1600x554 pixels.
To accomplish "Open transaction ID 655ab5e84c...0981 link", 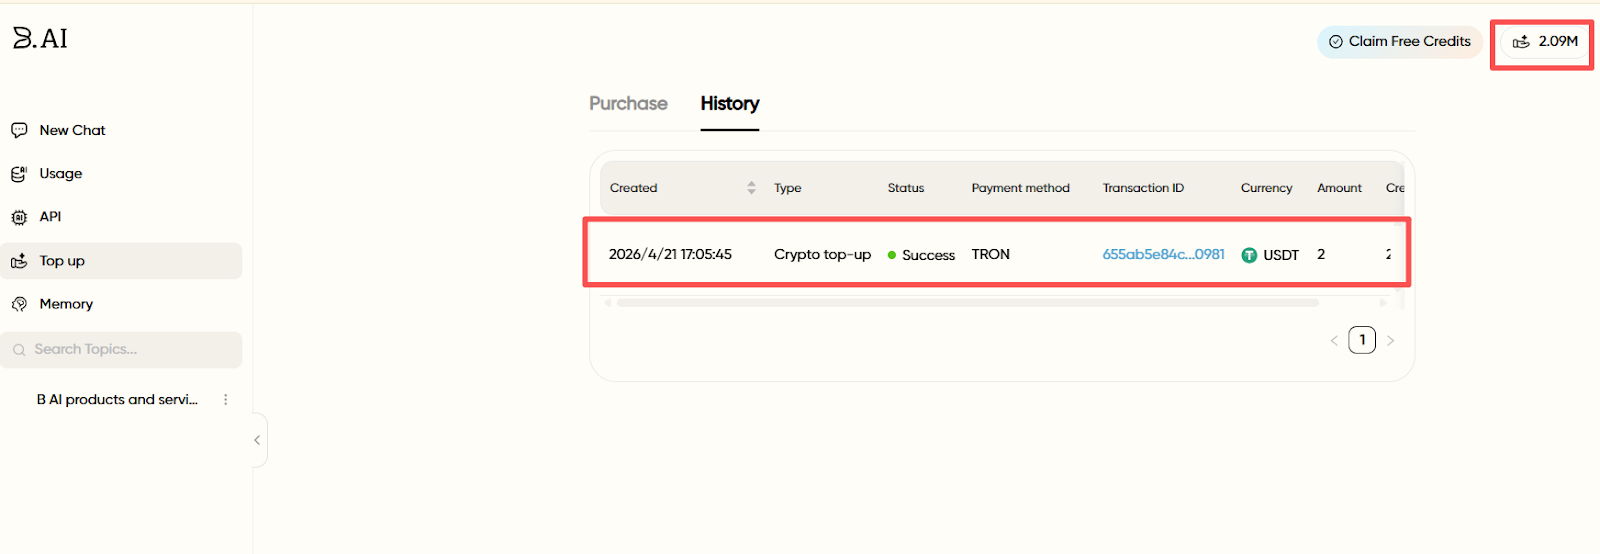I will tap(1163, 255).
